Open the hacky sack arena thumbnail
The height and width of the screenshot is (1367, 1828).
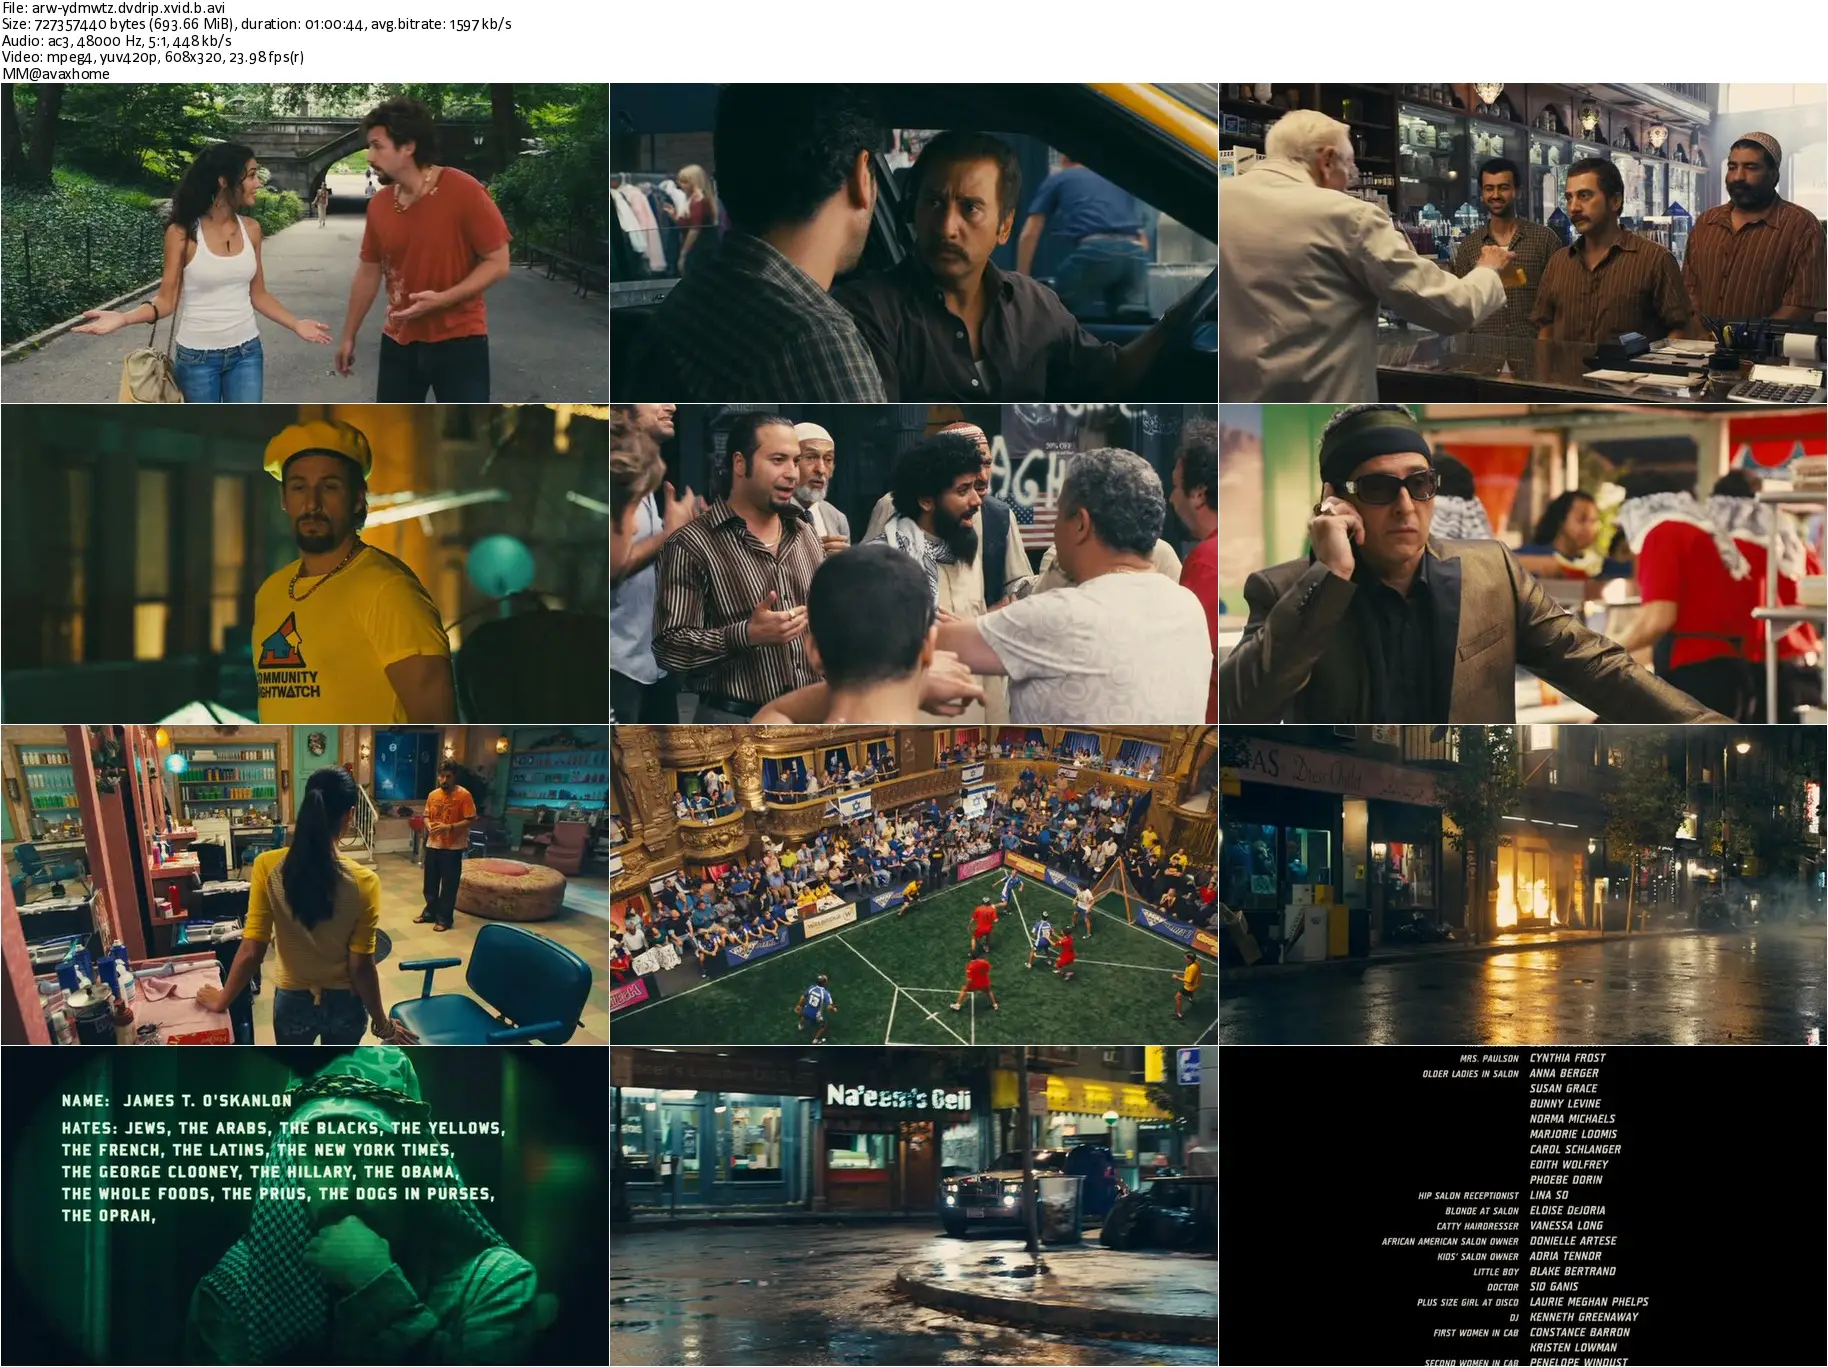click(914, 885)
